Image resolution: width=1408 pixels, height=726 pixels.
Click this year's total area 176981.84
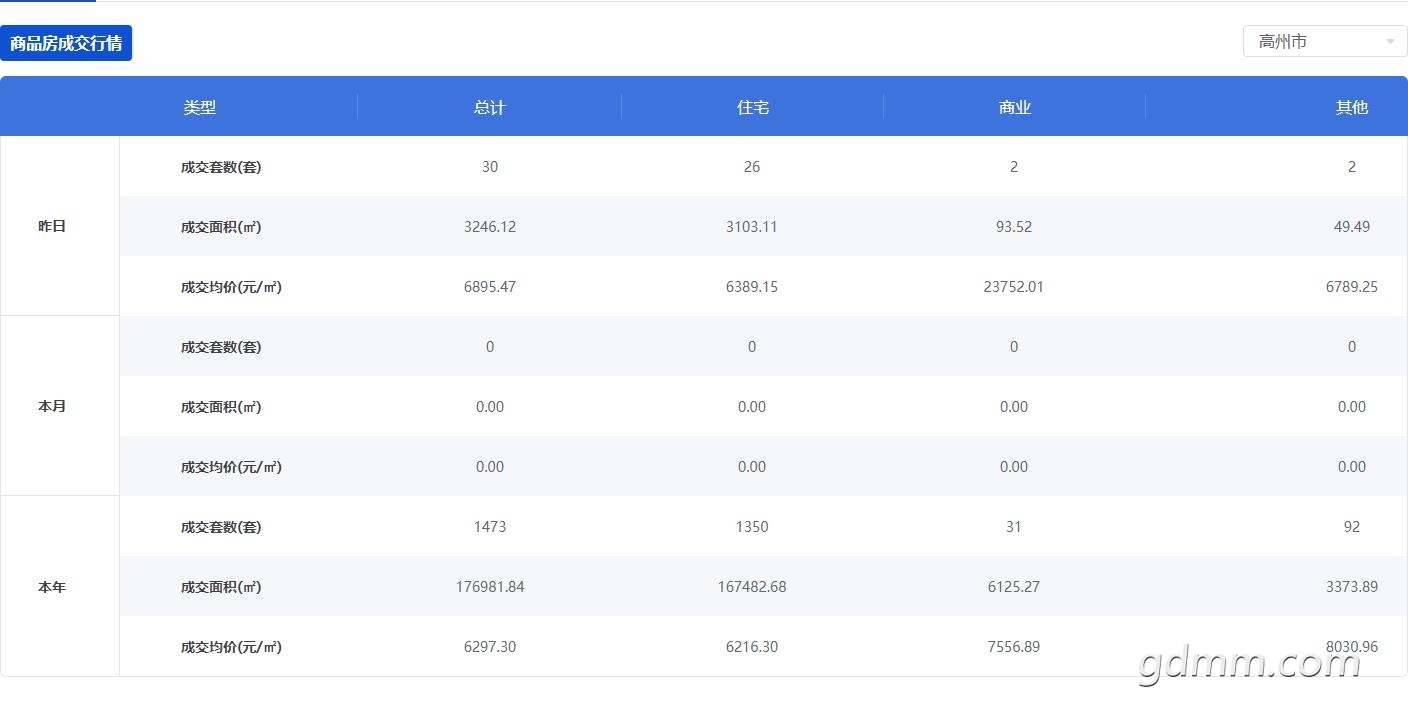(490, 587)
